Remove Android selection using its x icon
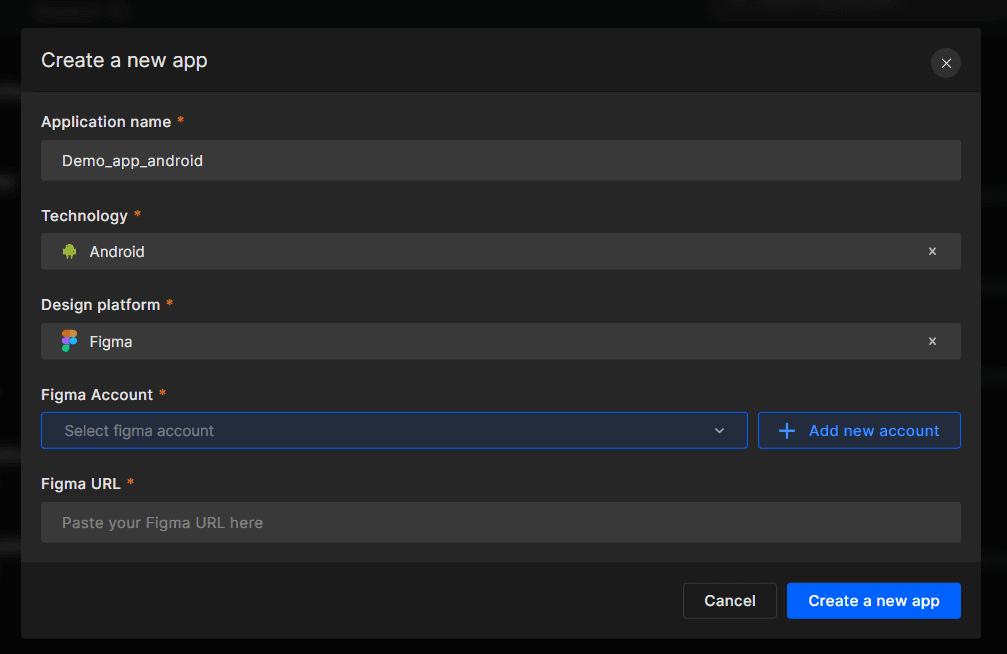Viewport: 1007px width, 654px height. pyautogui.click(x=932, y=251)
